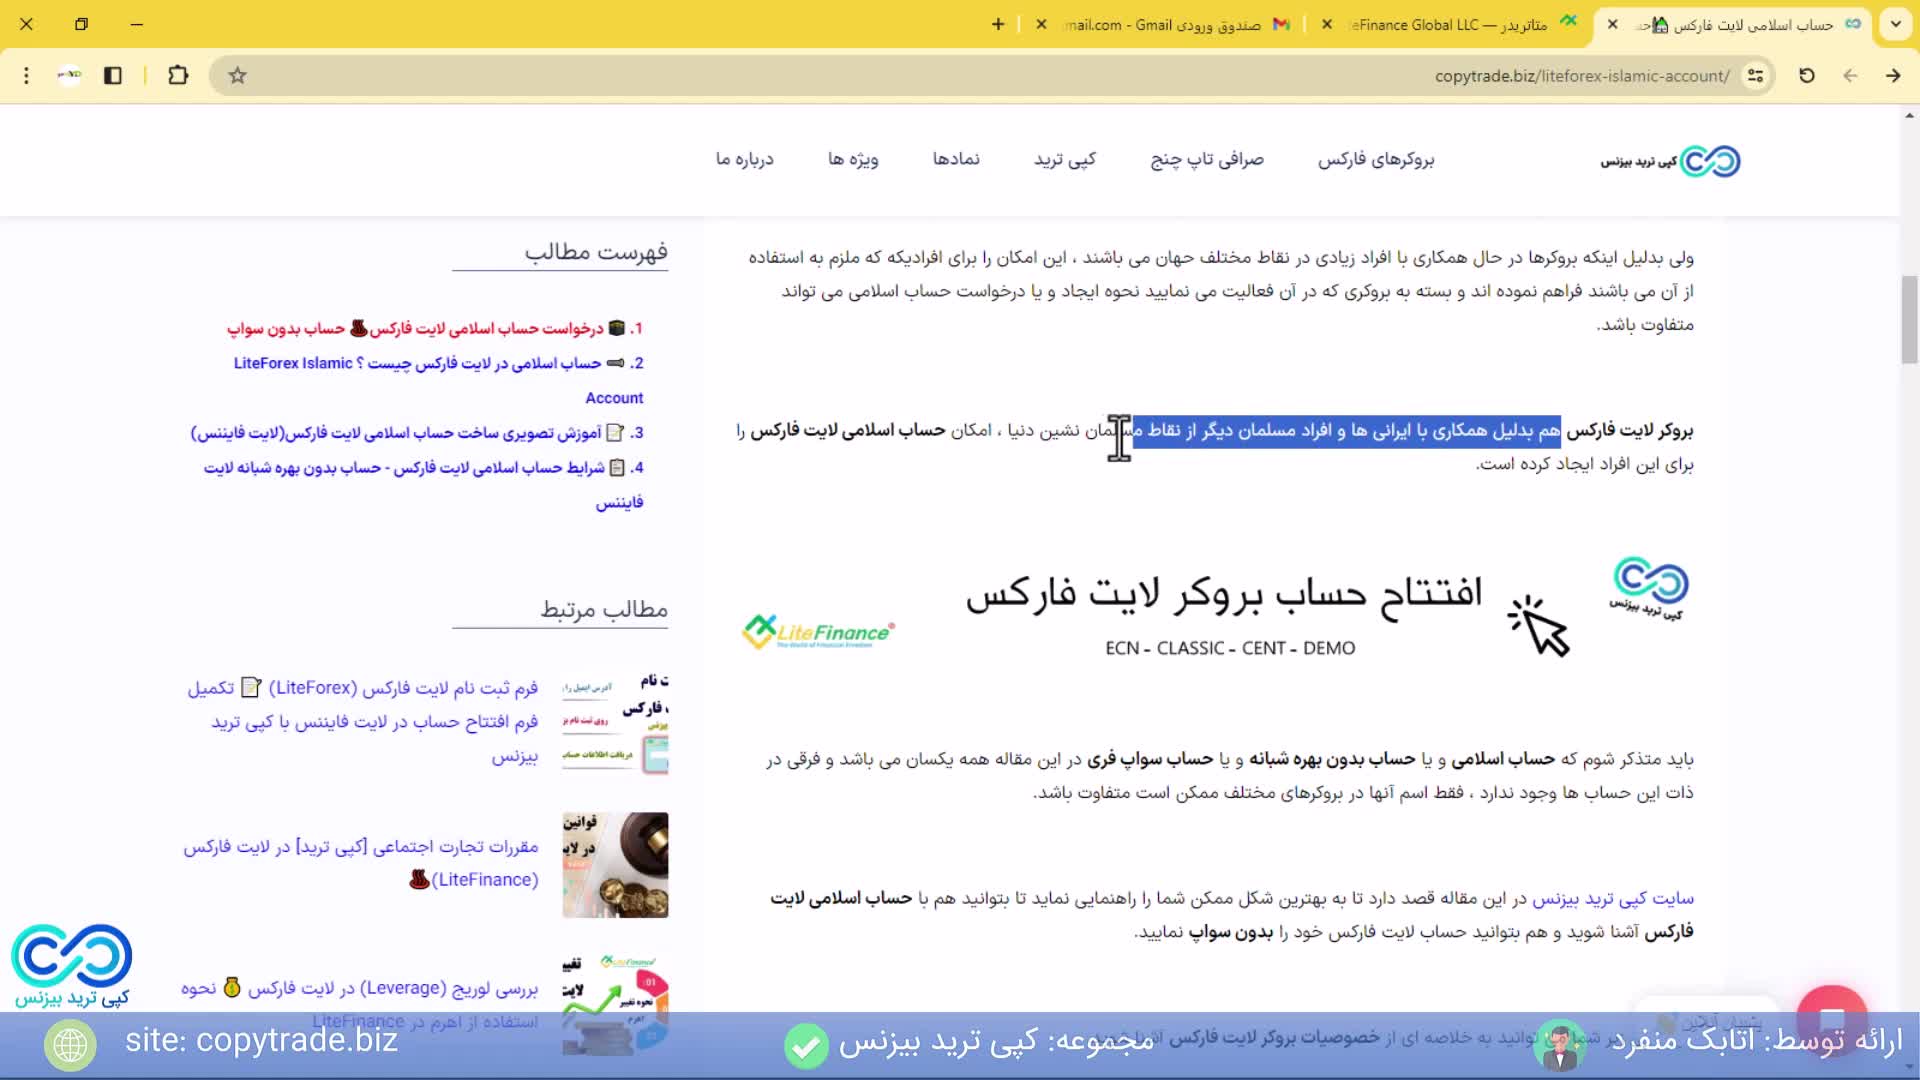Screen dimensions: 1920x1080
Task: Open the Chrome side panel icon
Action: pos(113,76)
